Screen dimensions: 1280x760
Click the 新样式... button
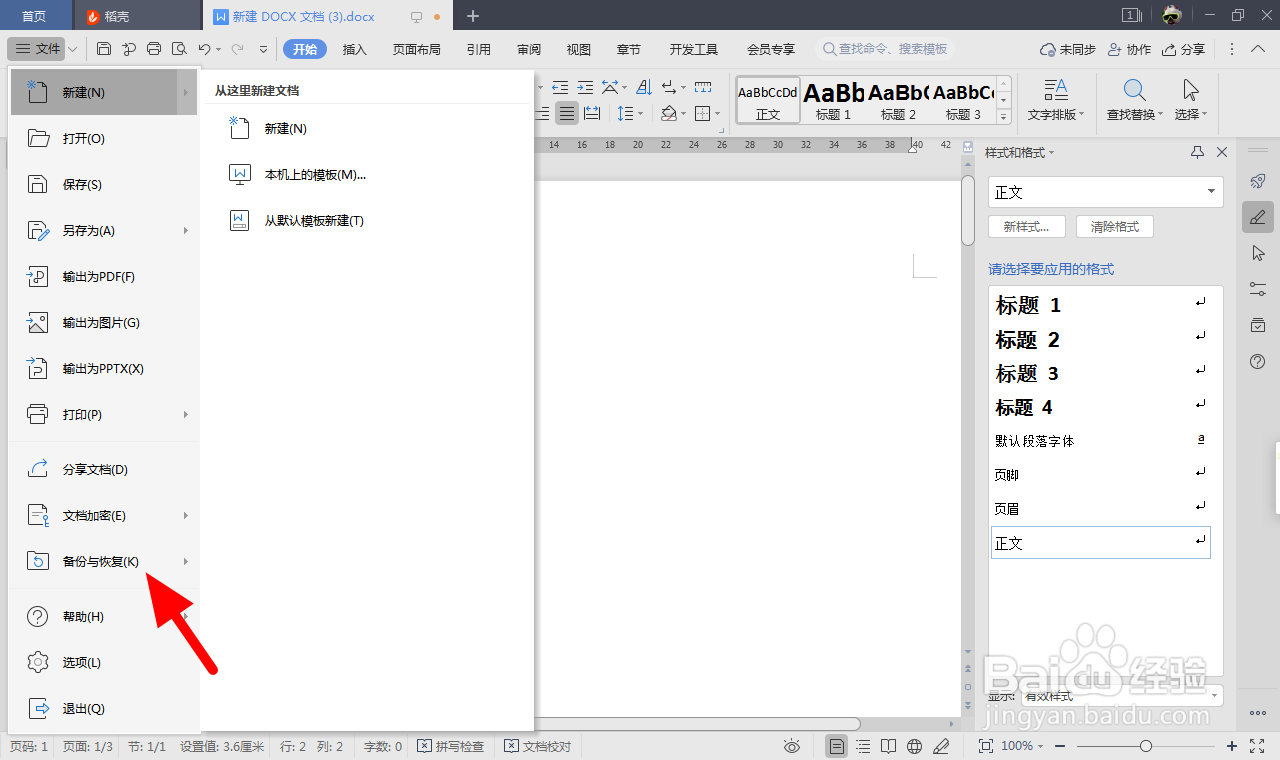click(1027, 227)
